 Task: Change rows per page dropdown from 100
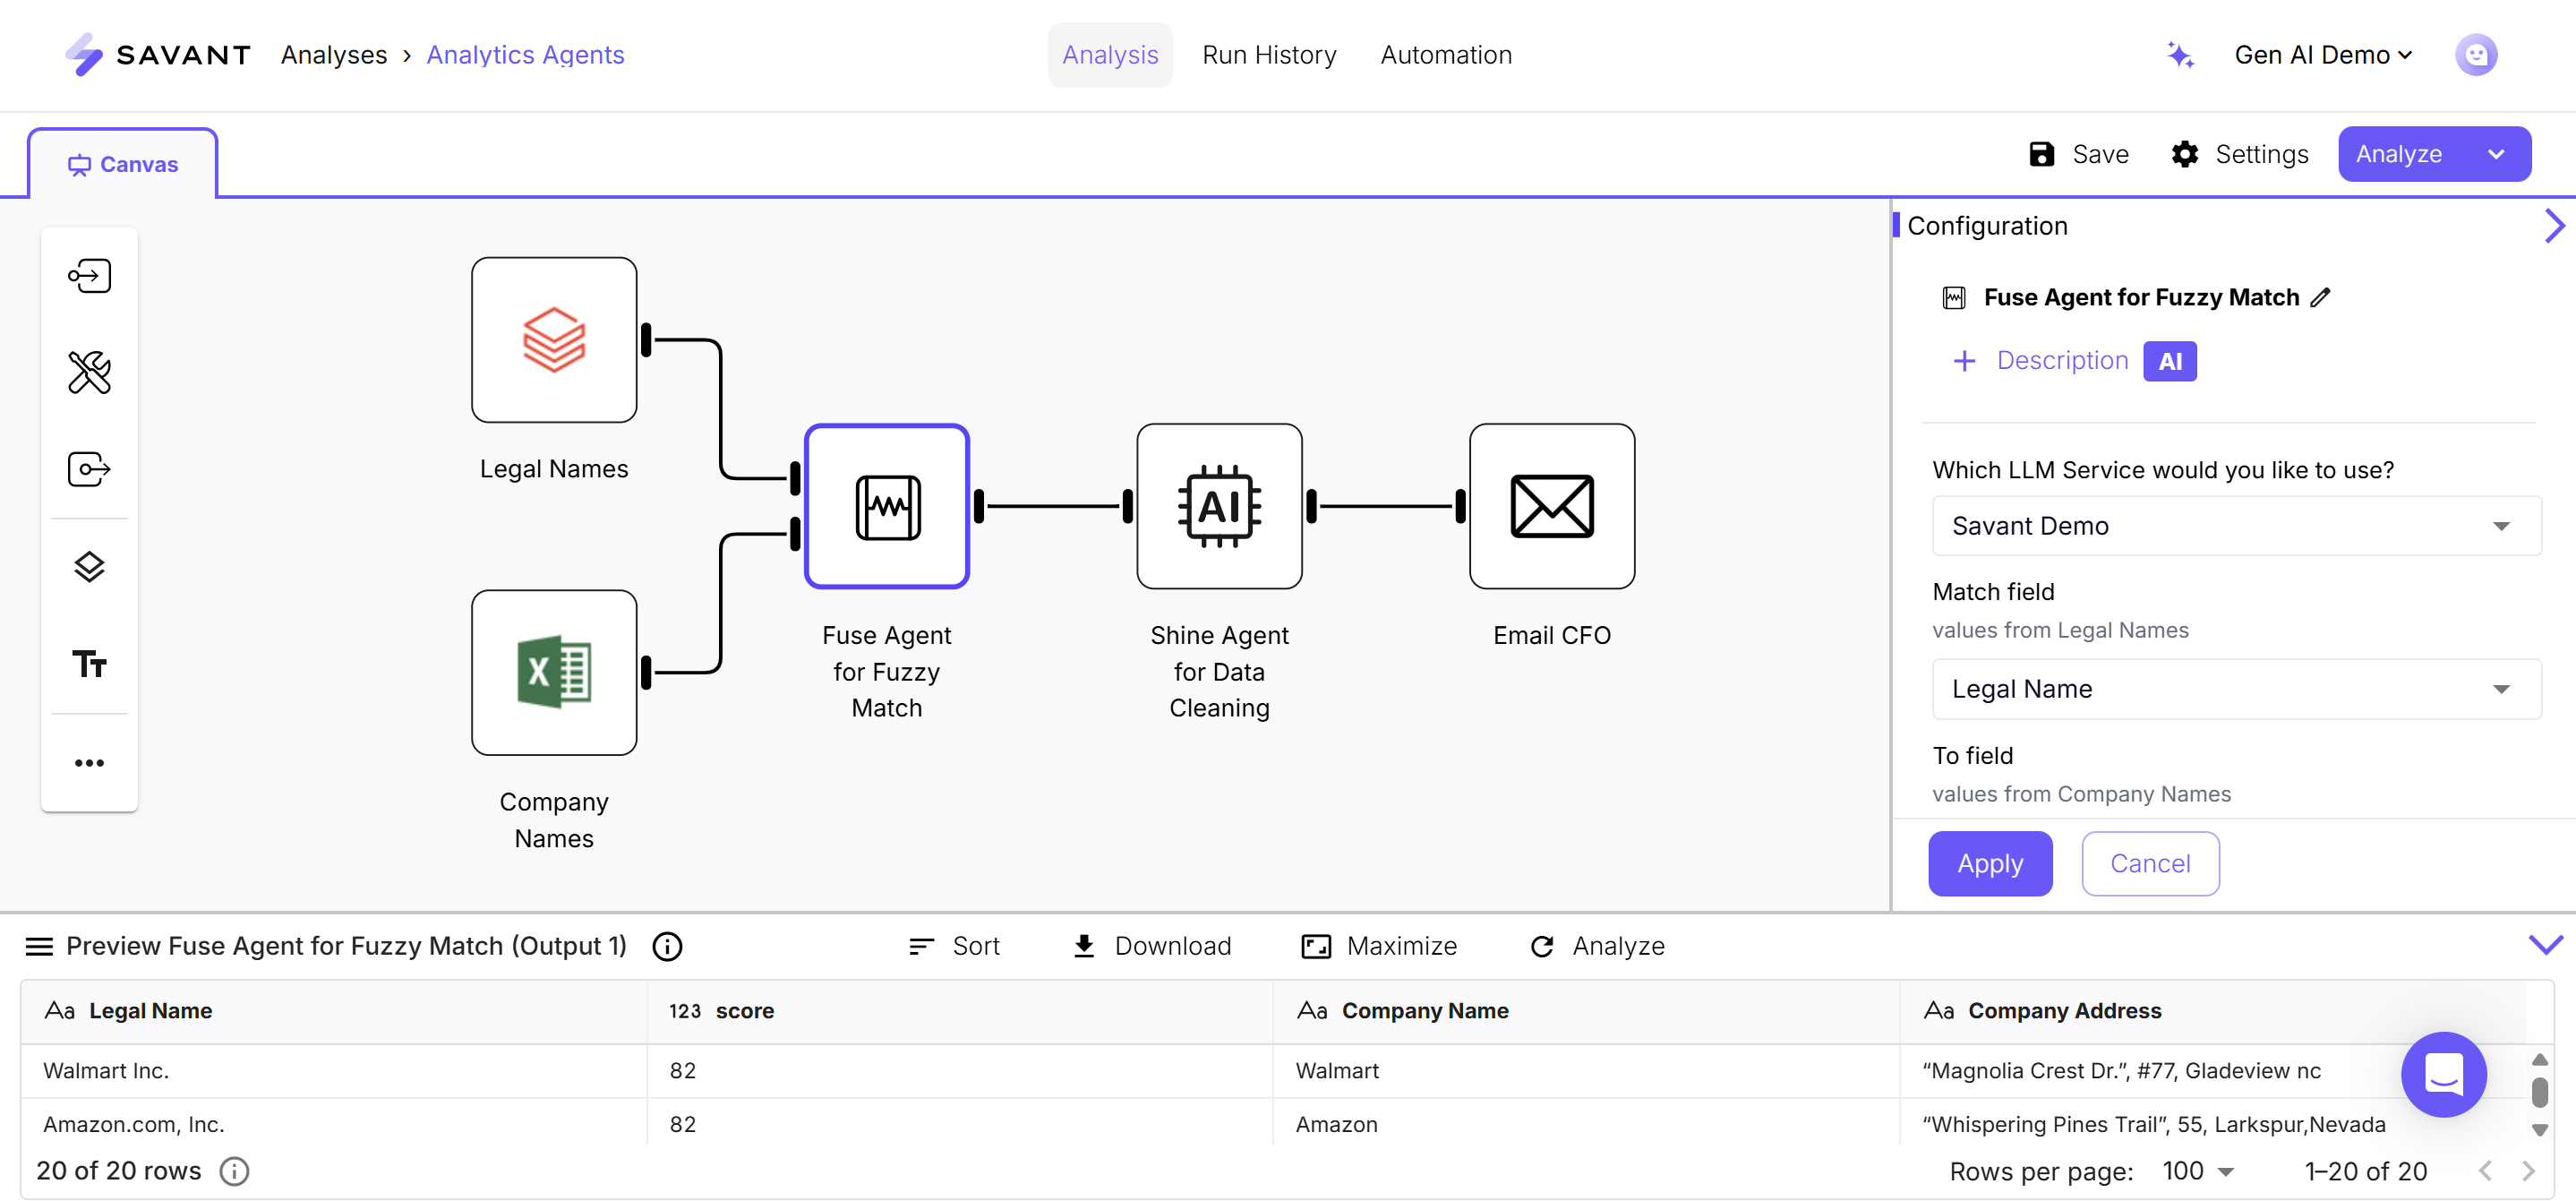(x=2197, y=1170)
